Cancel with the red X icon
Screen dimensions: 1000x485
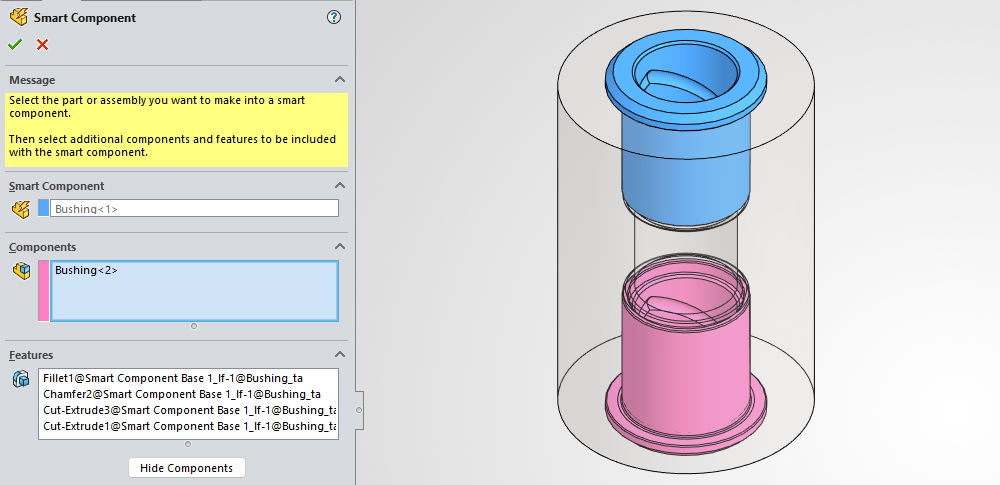tap(42, 44)
